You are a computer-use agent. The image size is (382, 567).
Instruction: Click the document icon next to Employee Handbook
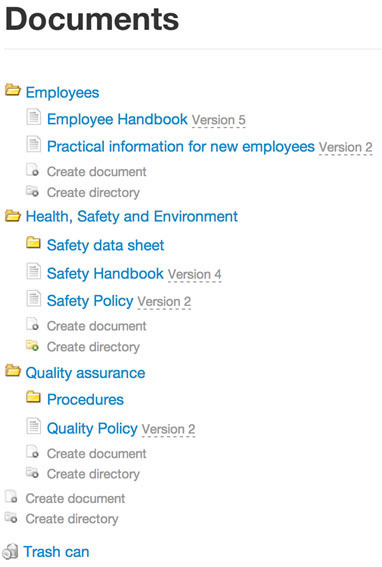33,117
